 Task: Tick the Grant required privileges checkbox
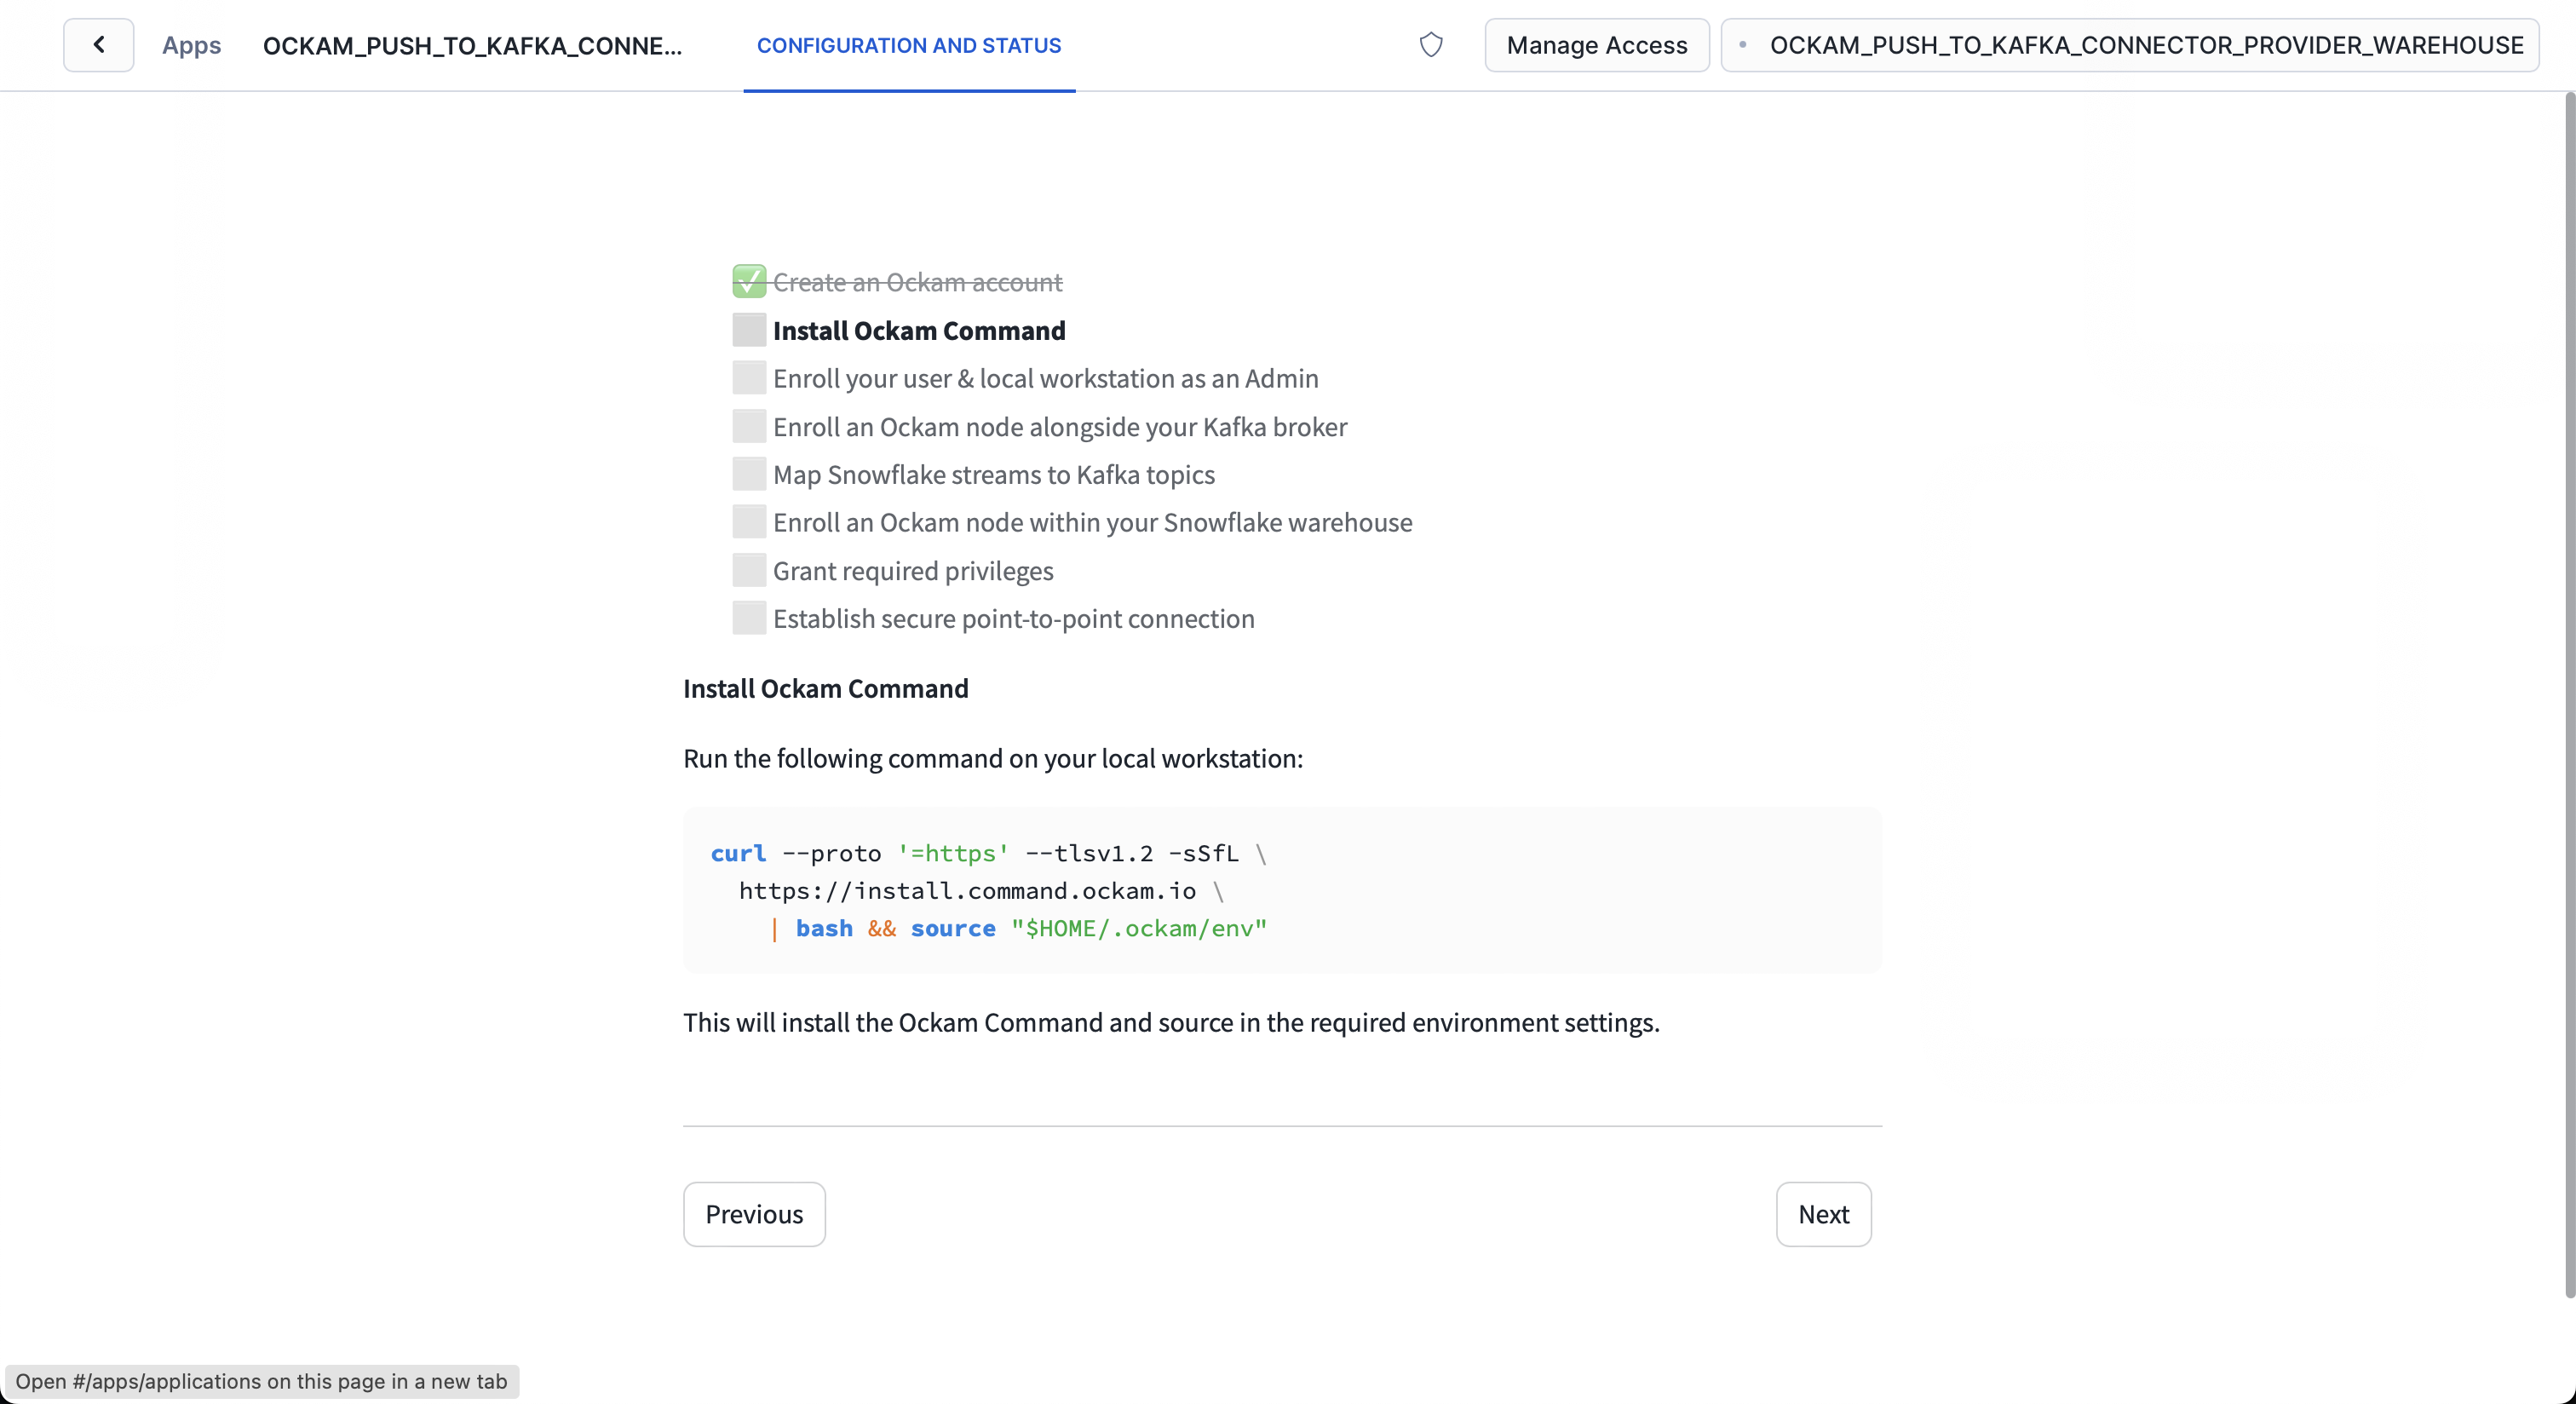point(749,570)
